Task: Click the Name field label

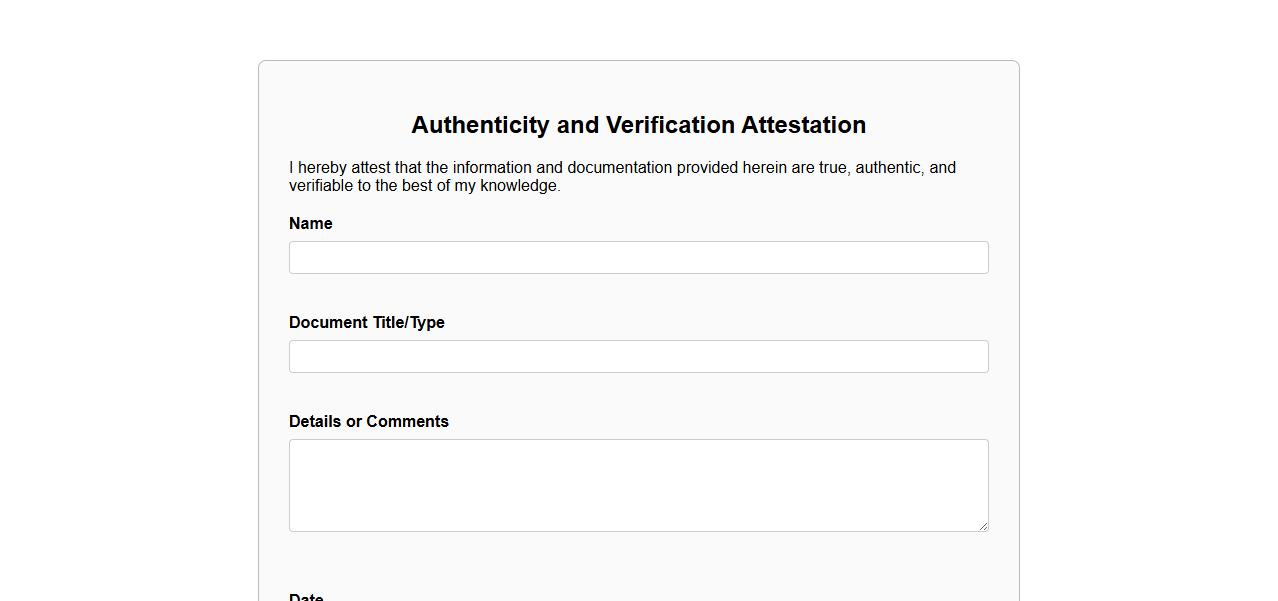Action: (310, 223)
